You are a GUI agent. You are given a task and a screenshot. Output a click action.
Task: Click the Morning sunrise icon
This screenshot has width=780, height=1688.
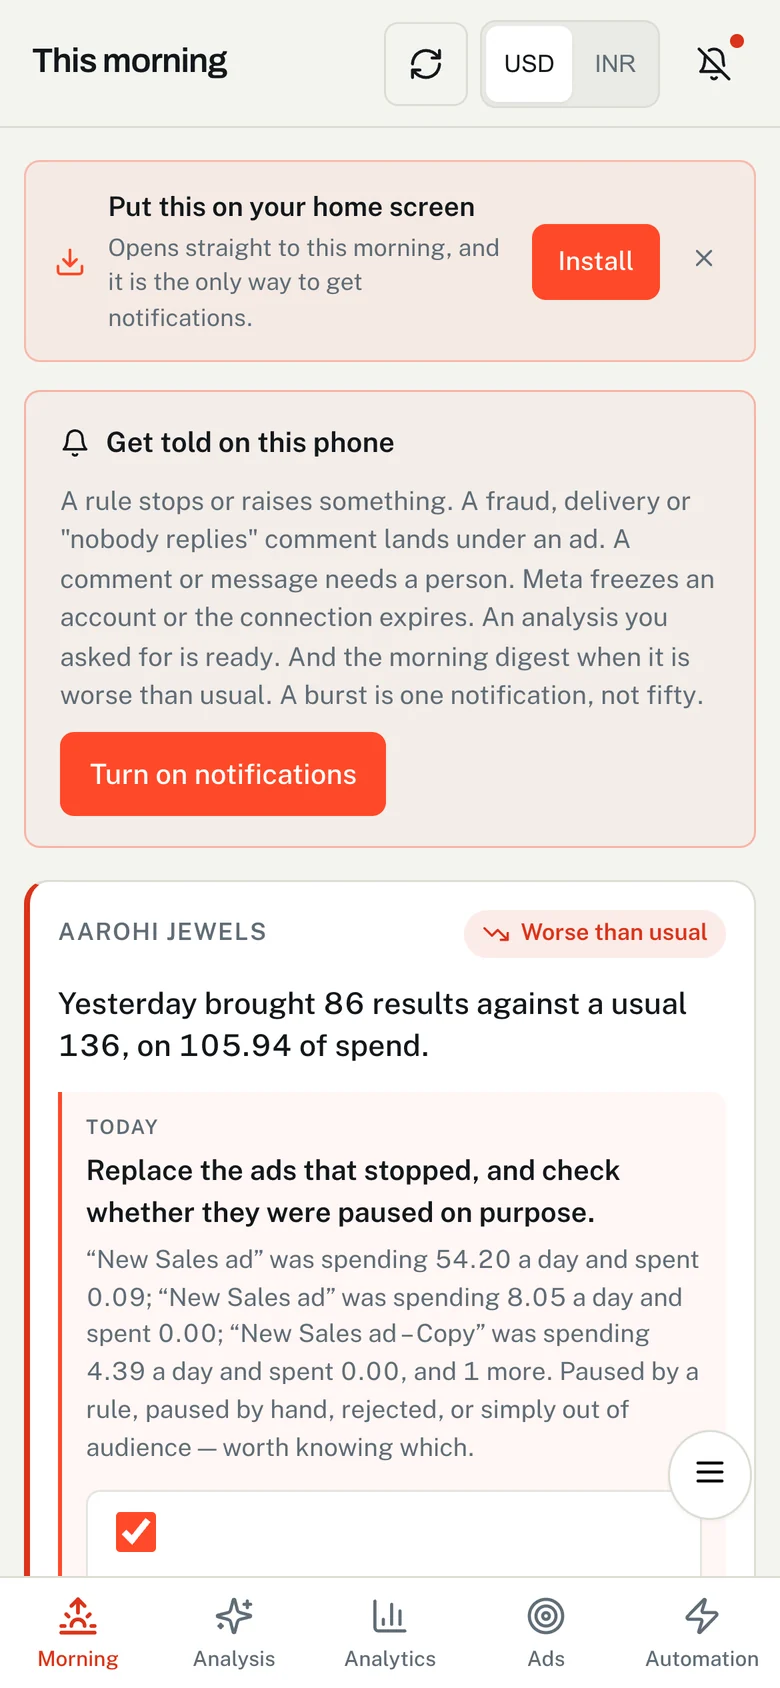click(x=78, y=1615)
